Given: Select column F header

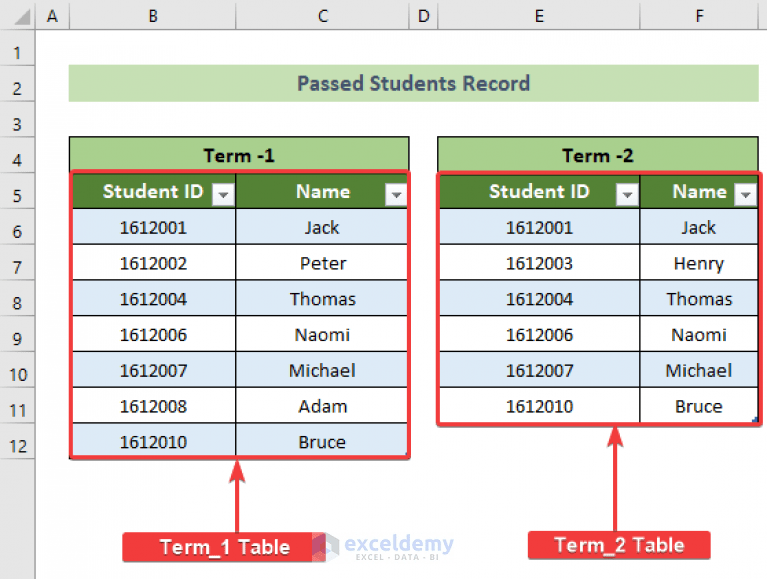Looking at the screenshot, I should [699, 16].
